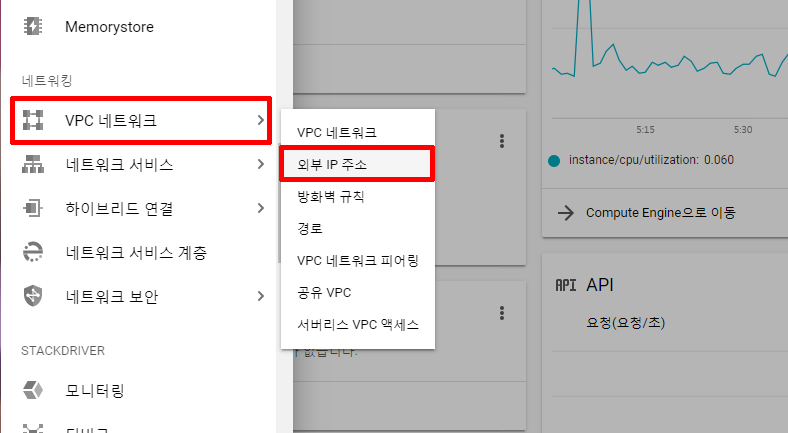Click the 네트워크 보안 shield icon
Screen dimensions: 788x433
click(33, 296)
